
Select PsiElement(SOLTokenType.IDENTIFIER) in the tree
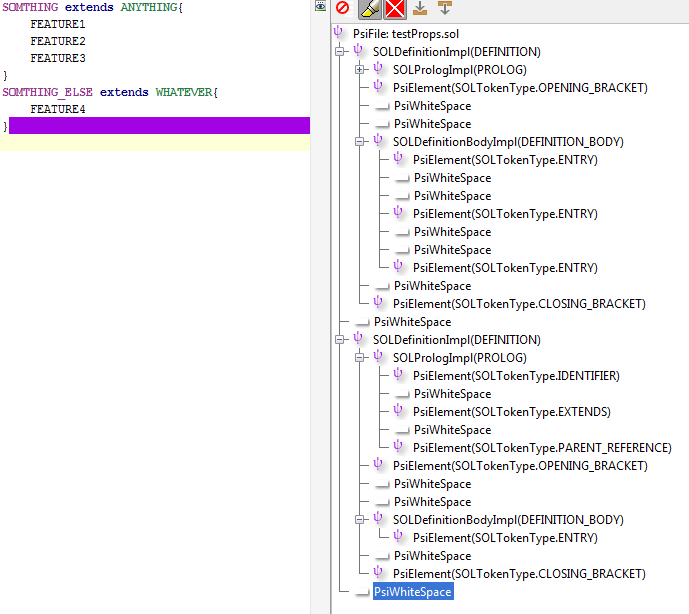point(516,376)
